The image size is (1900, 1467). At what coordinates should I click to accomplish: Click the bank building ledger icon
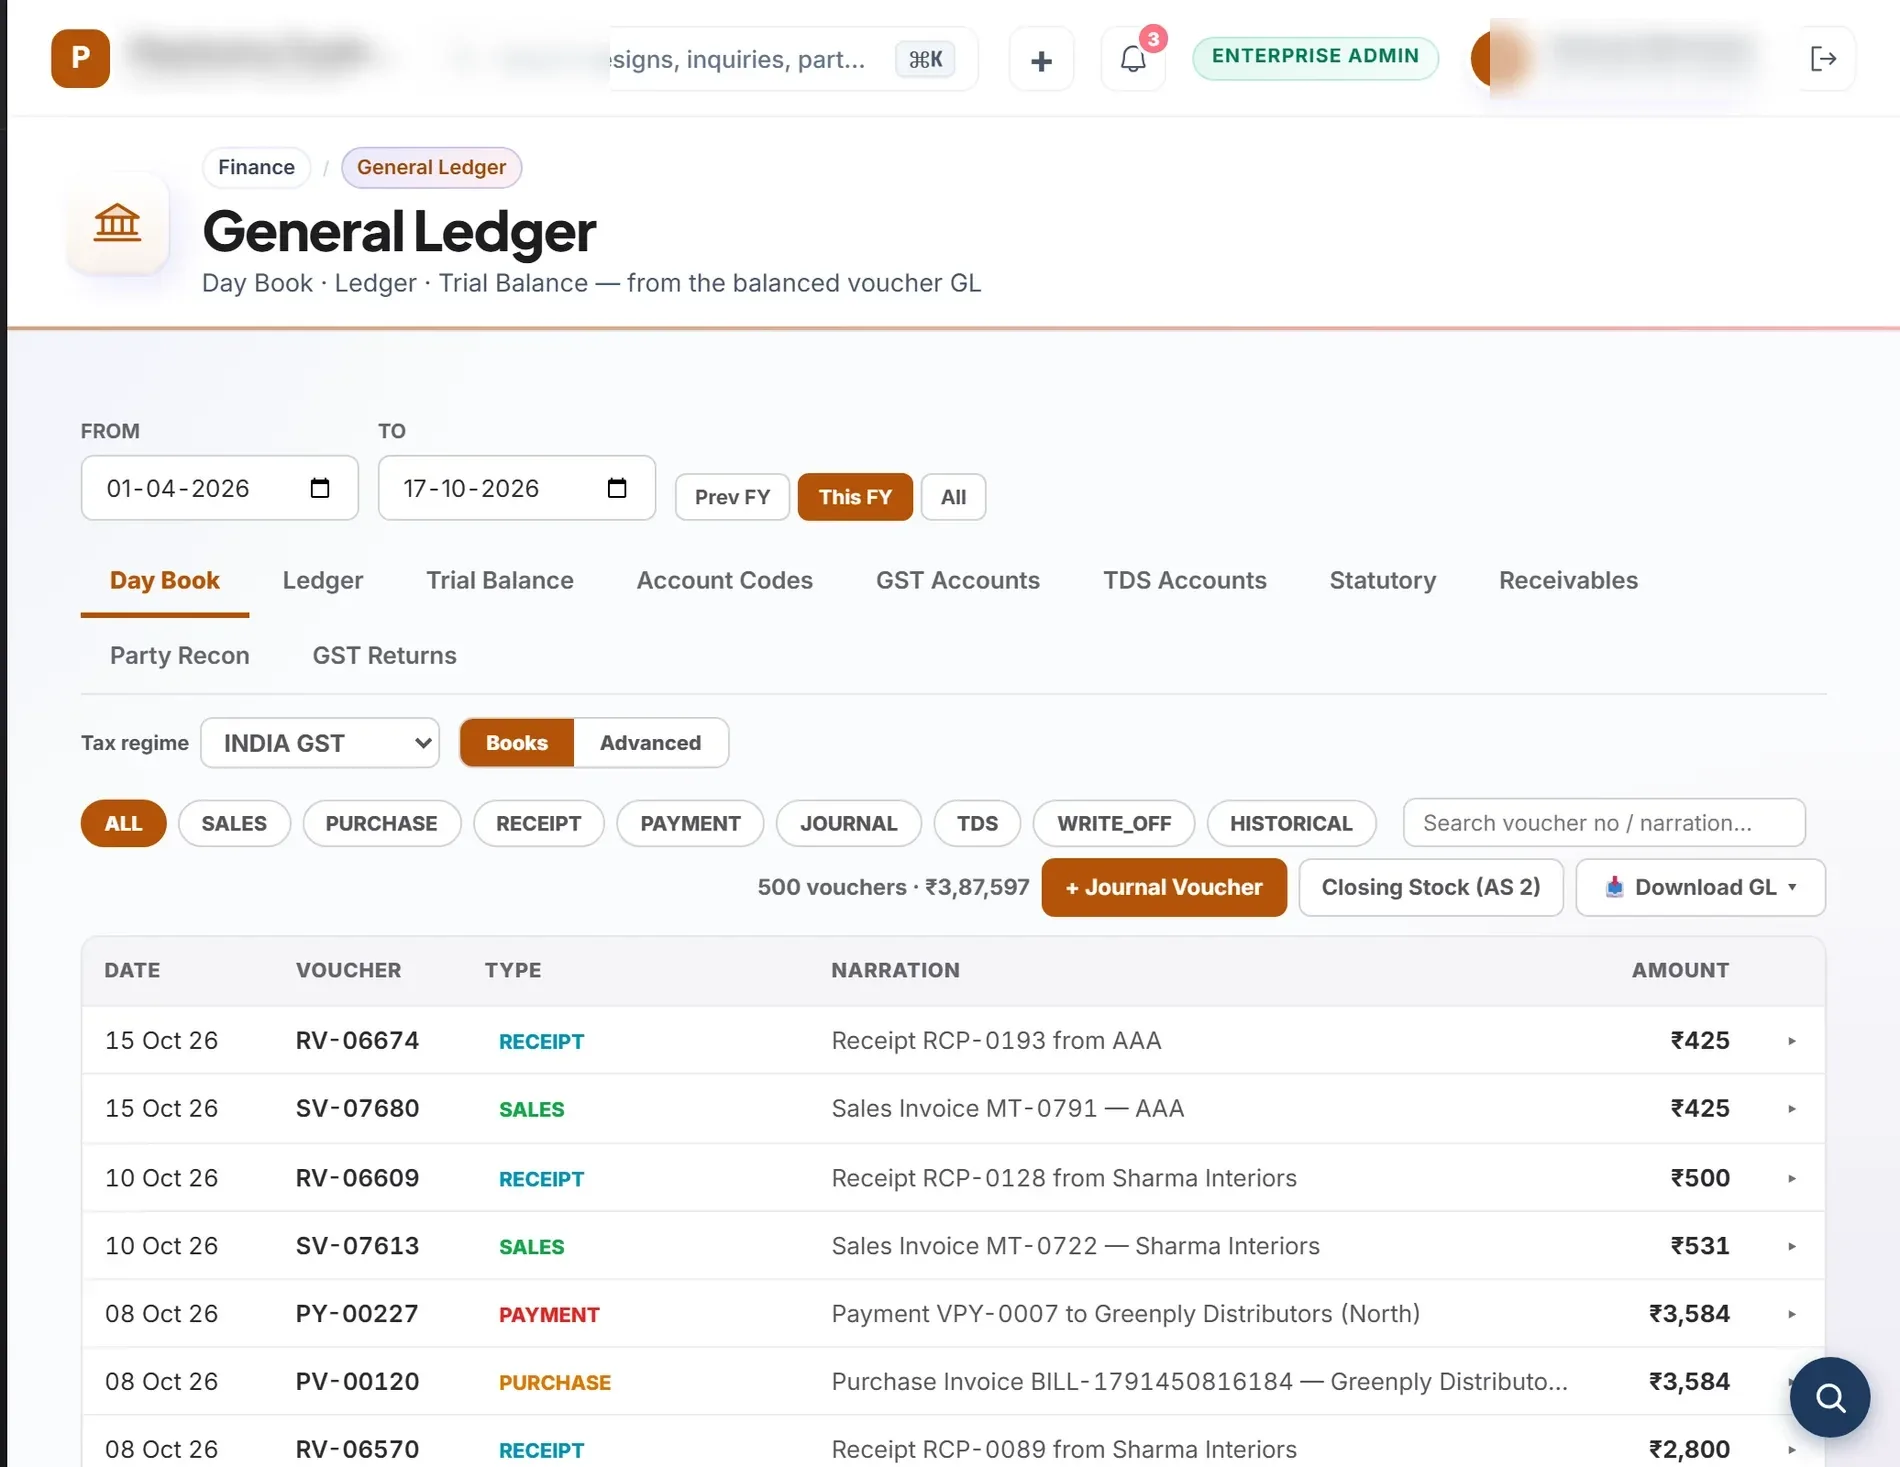point(117,223)
